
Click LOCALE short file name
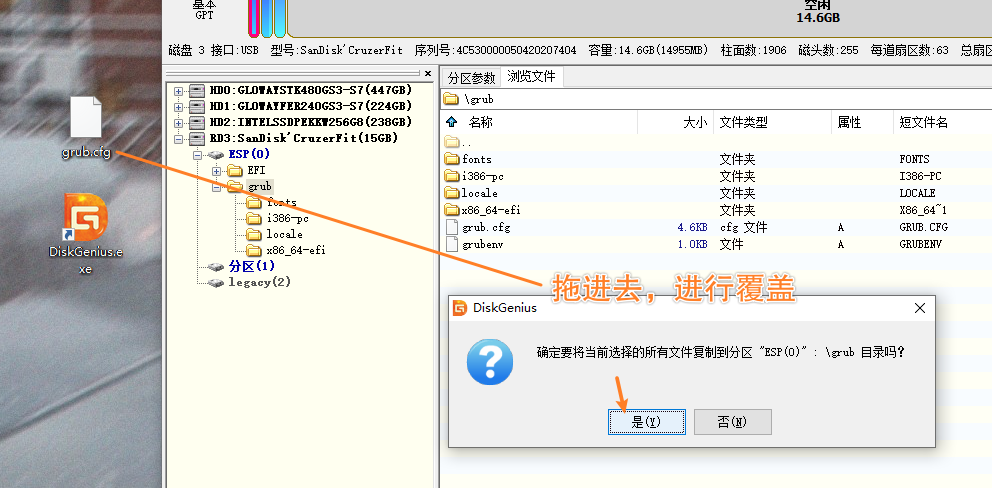[917, 193]
